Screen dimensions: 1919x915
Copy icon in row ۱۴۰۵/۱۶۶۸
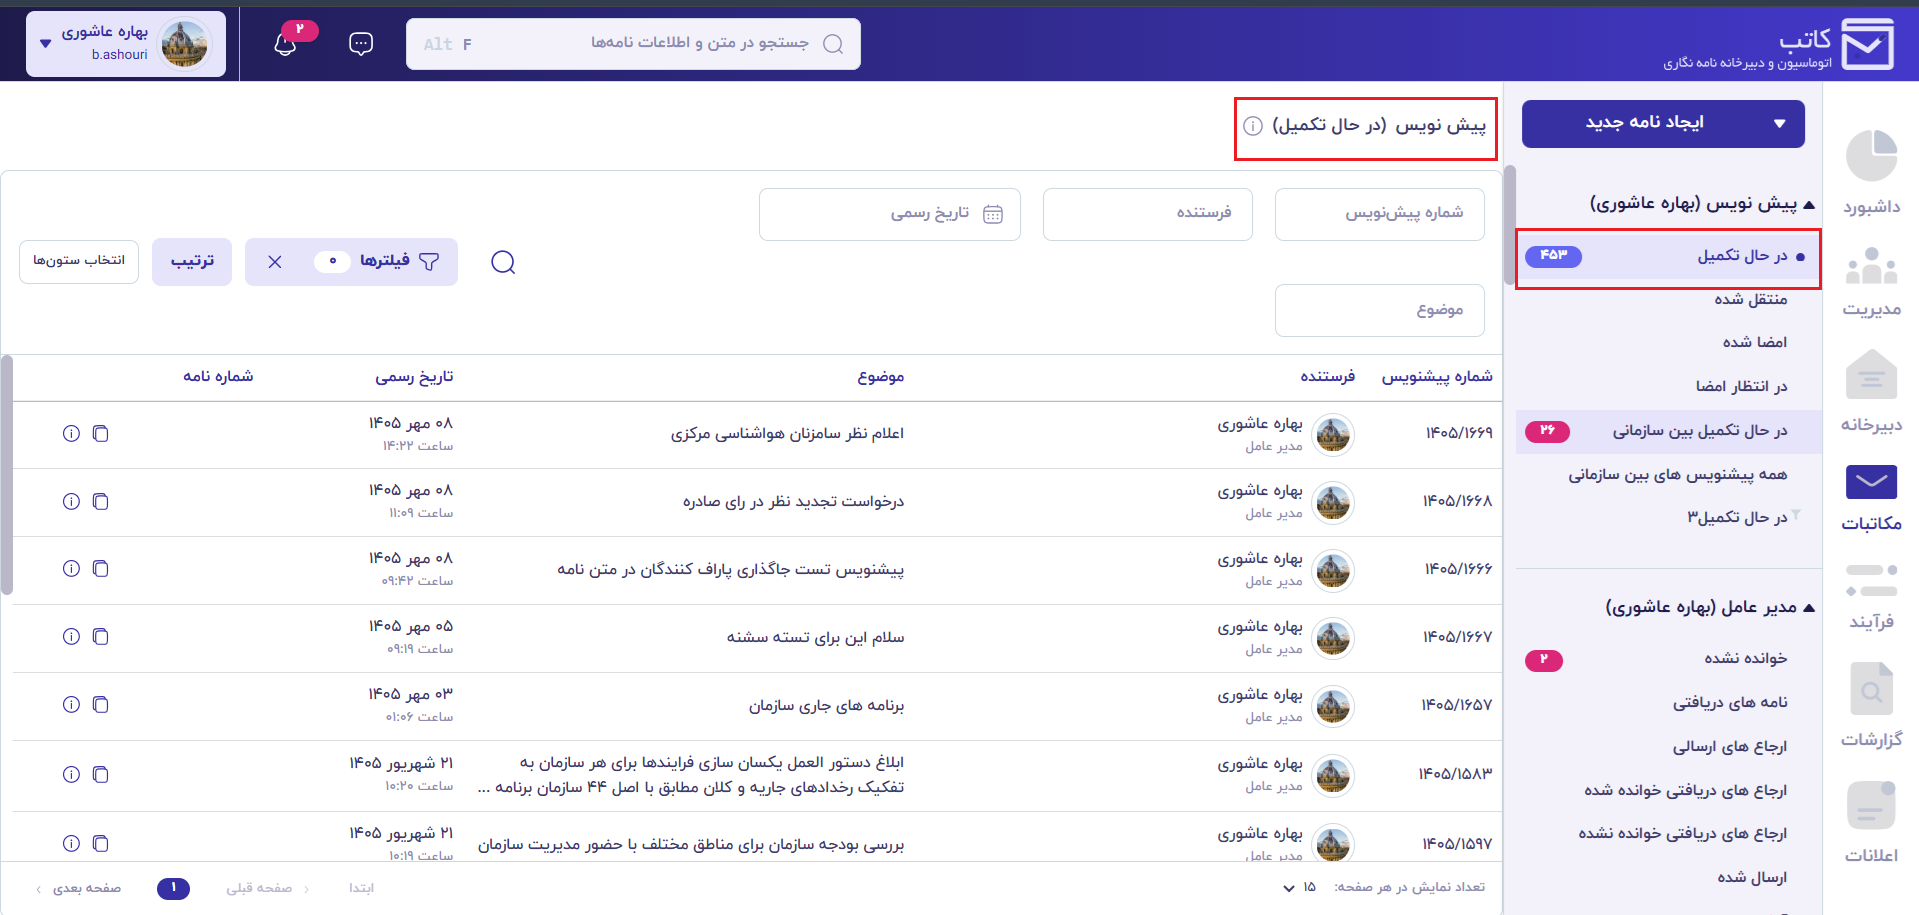(100, 501)
